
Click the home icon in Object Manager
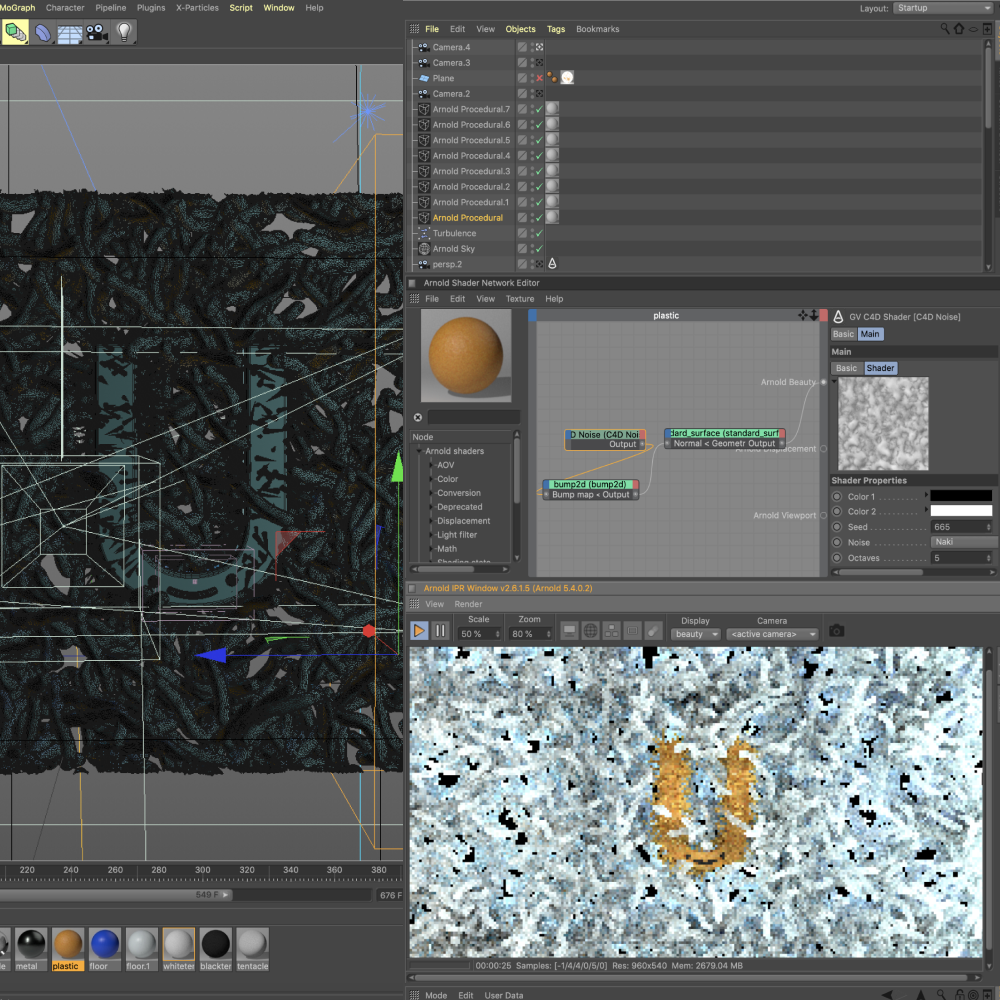pyautogui.click(x=959, y=29)
